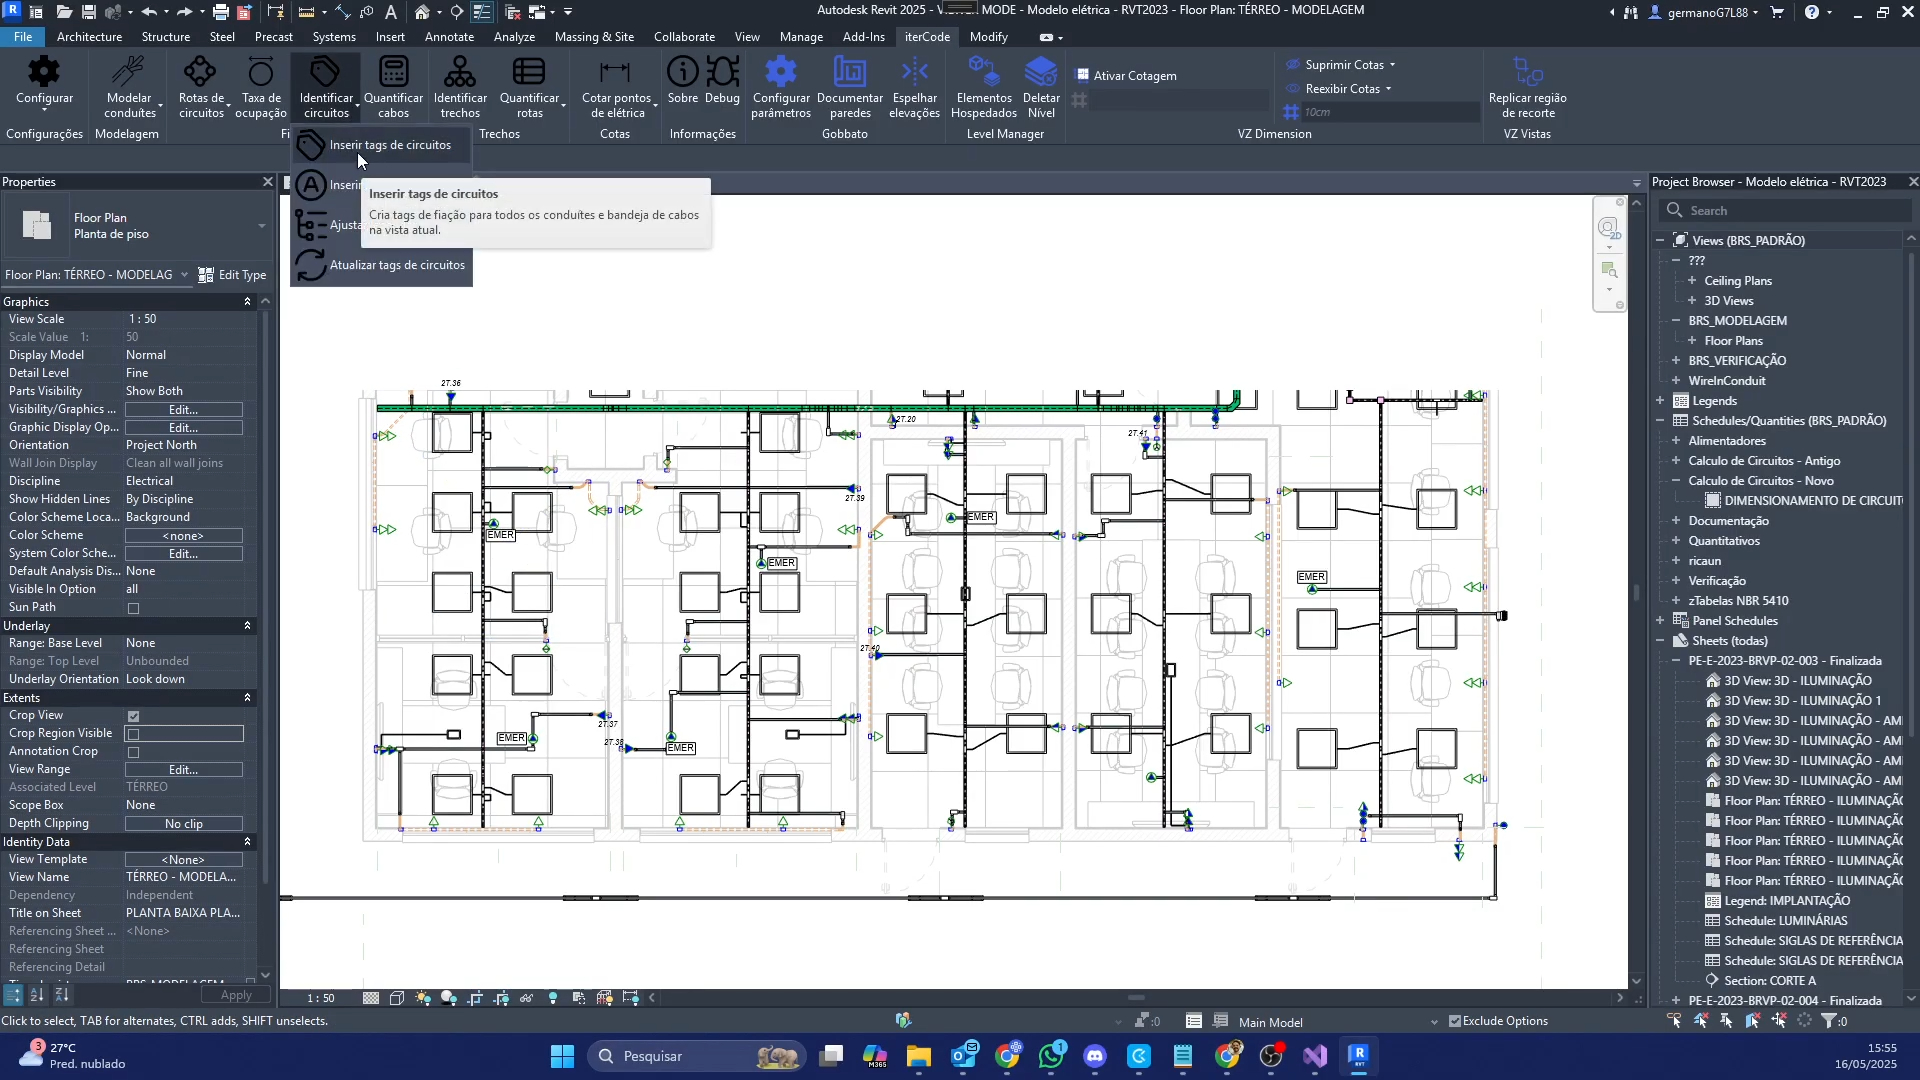Open the Quantificar cabos tool
1920x1080 pixels.
393,73
